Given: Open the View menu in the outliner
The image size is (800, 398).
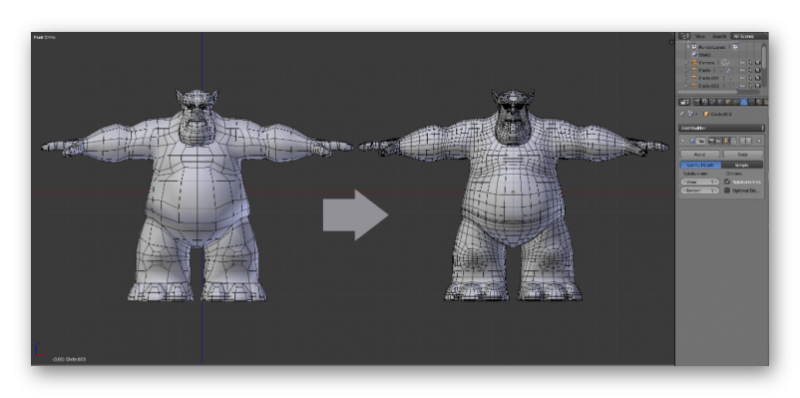Looking at the screenshot, I should pyautogui.click(x=700, y=36).
